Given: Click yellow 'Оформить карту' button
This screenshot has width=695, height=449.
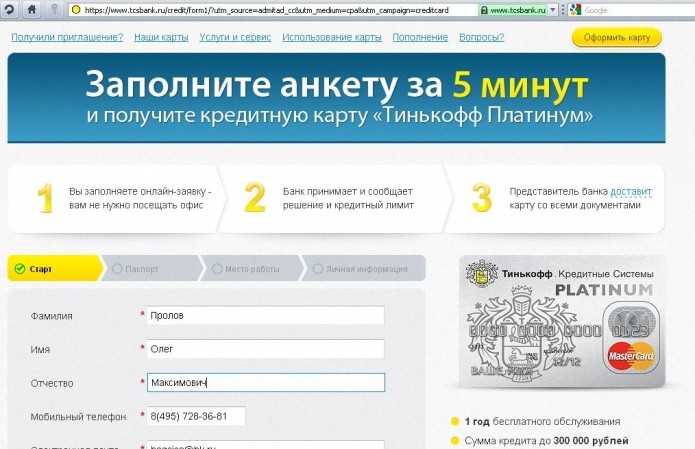Looking at the screenshot, I should tap(617, 38).
